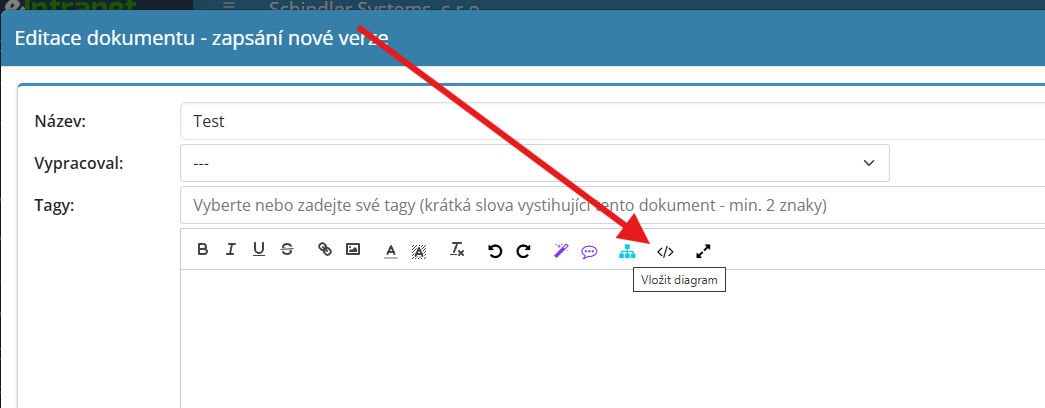The width and height of the screenshot is (1045, 408).
Task: Insert a hyperlink with the link icon
Action: pos(324,250)
